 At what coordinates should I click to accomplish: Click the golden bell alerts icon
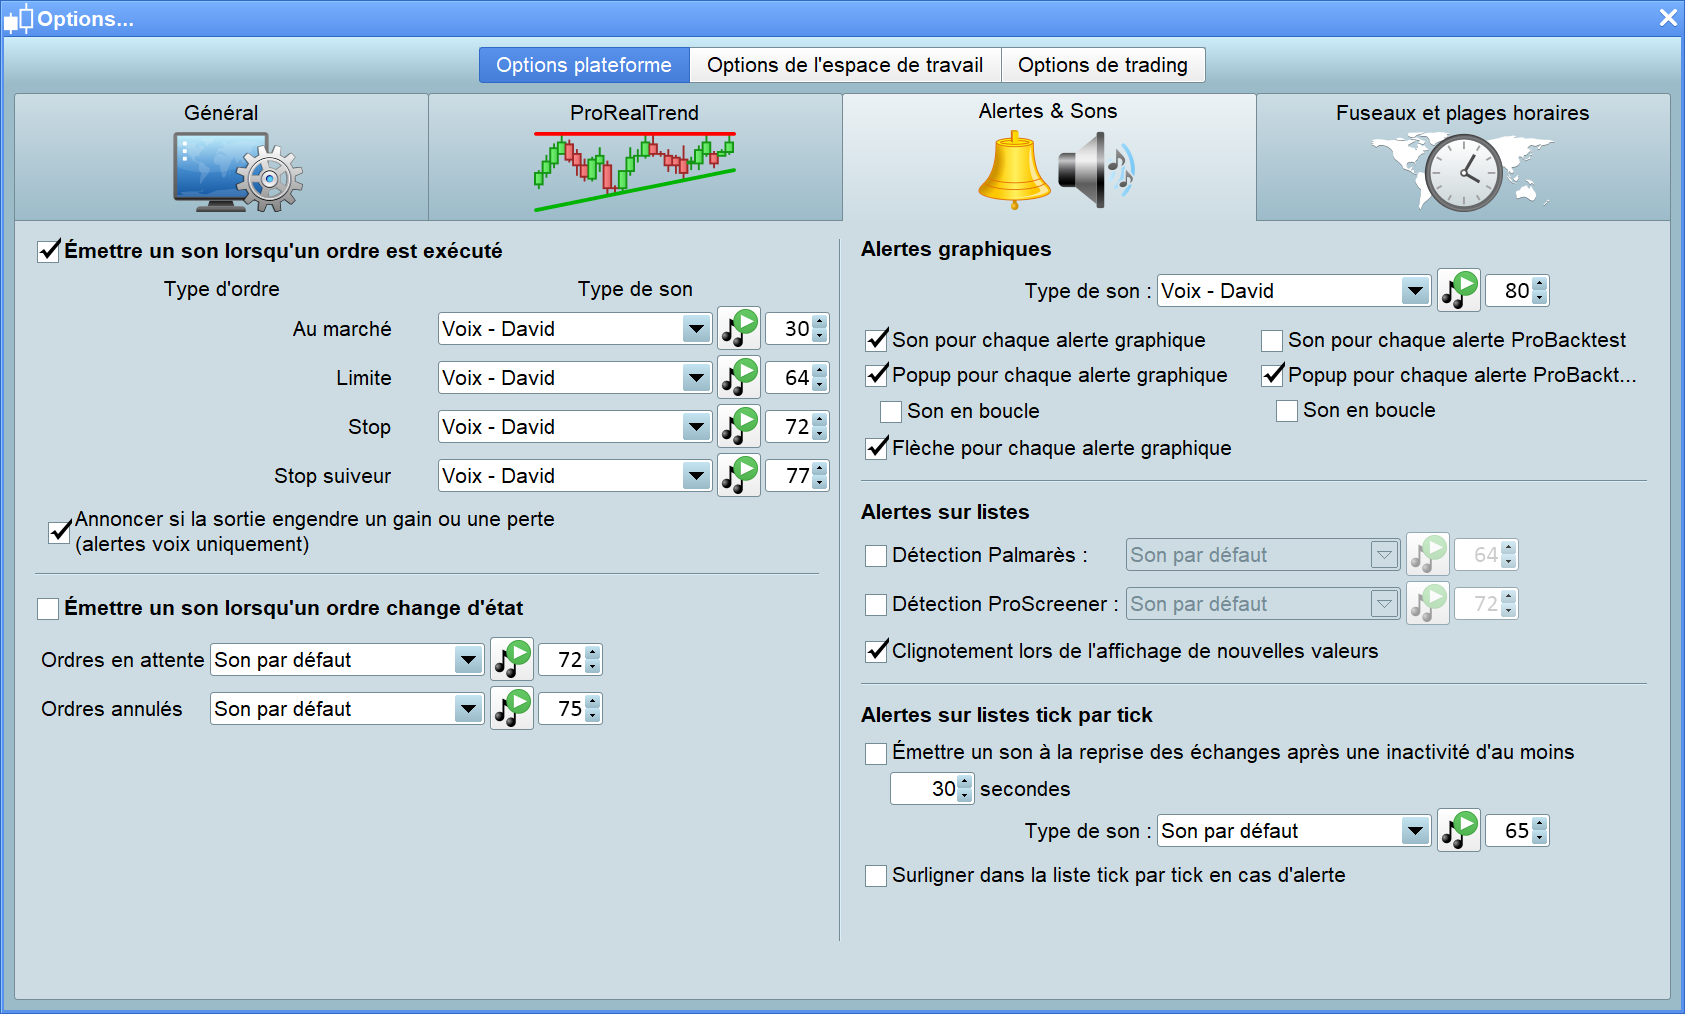pyautogui.click(x=1014, y=172)
